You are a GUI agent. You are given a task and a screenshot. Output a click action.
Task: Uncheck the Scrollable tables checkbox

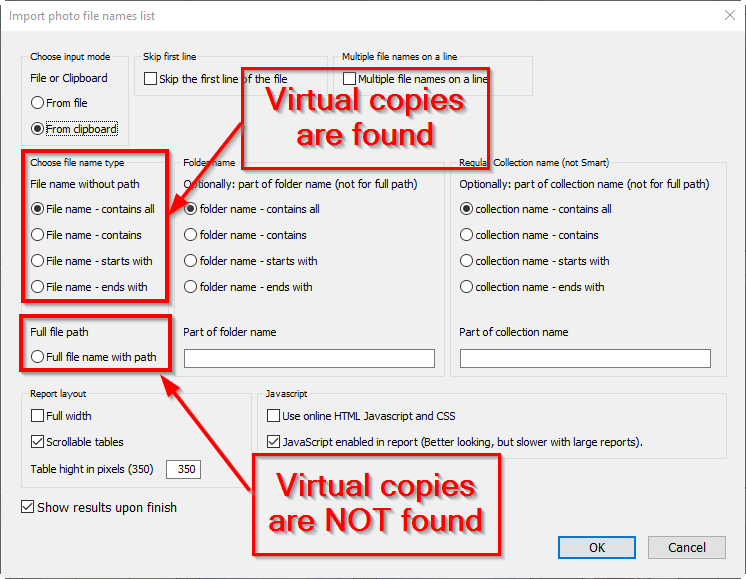(38, 442)
